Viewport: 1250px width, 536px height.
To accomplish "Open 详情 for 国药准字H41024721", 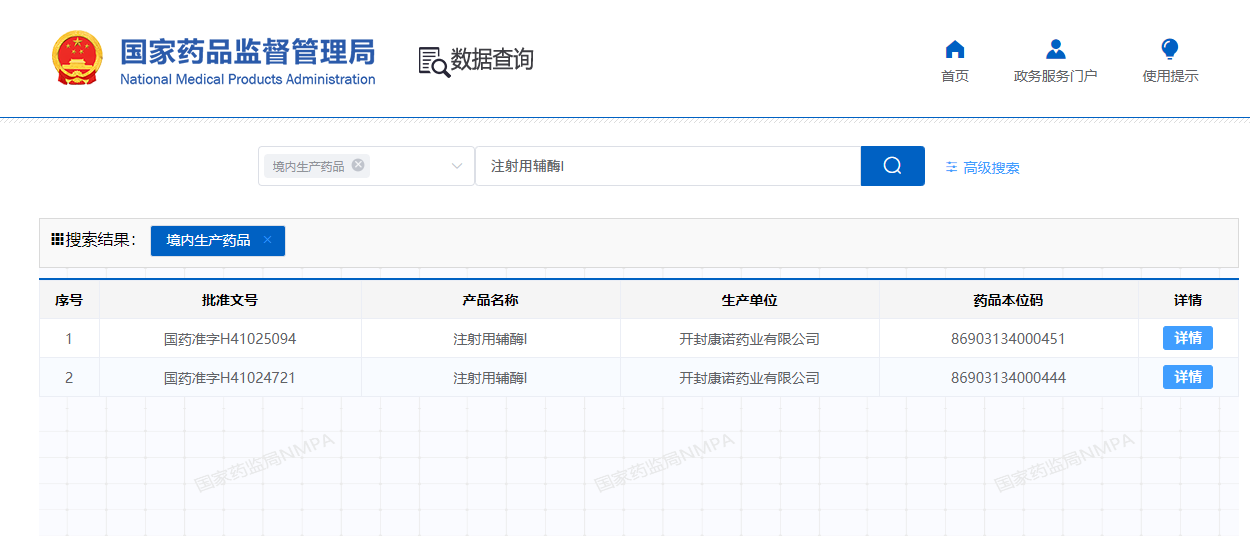I will click(1187, 377).
